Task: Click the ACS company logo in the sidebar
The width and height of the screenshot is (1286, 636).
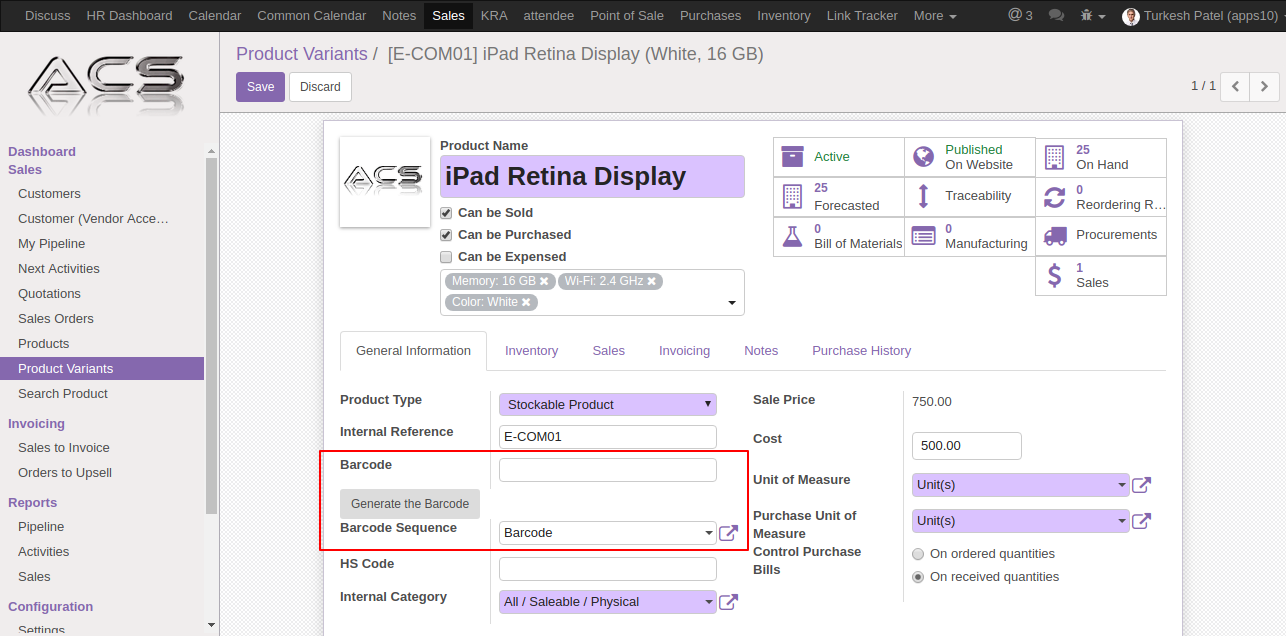Action: pos(107,85)
